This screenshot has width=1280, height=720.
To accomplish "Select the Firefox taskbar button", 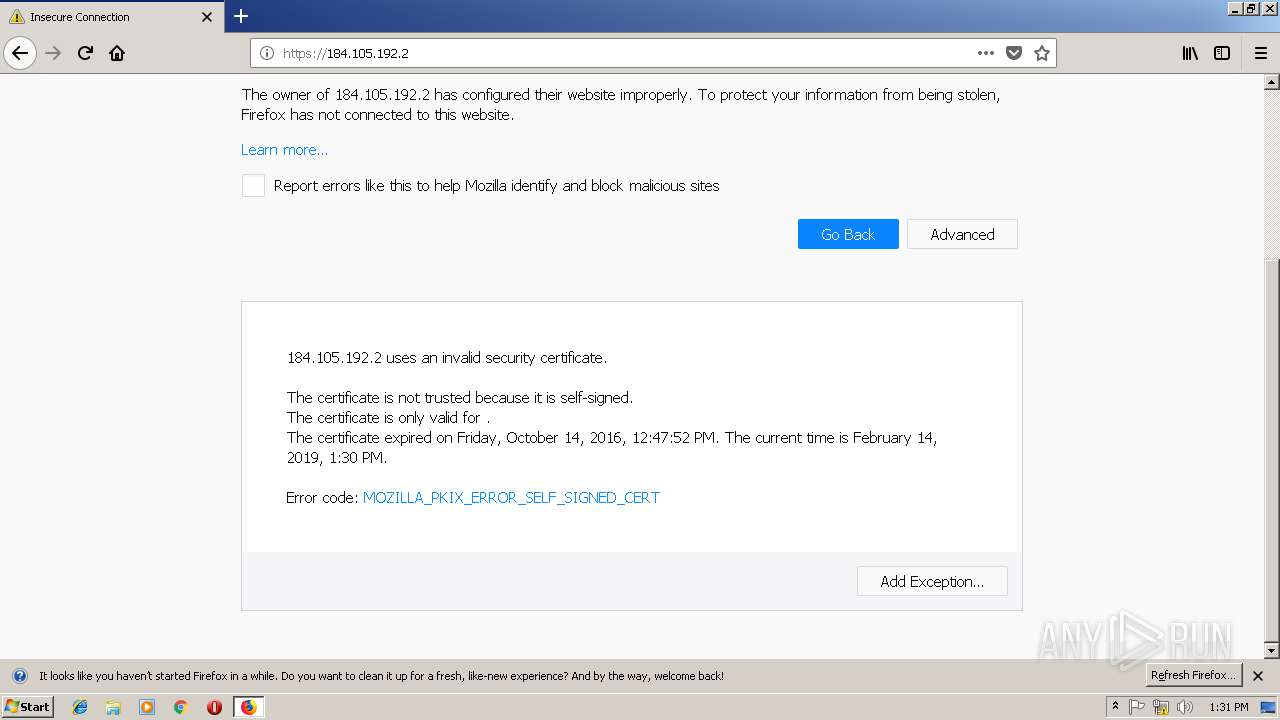I will coord(248,707).
